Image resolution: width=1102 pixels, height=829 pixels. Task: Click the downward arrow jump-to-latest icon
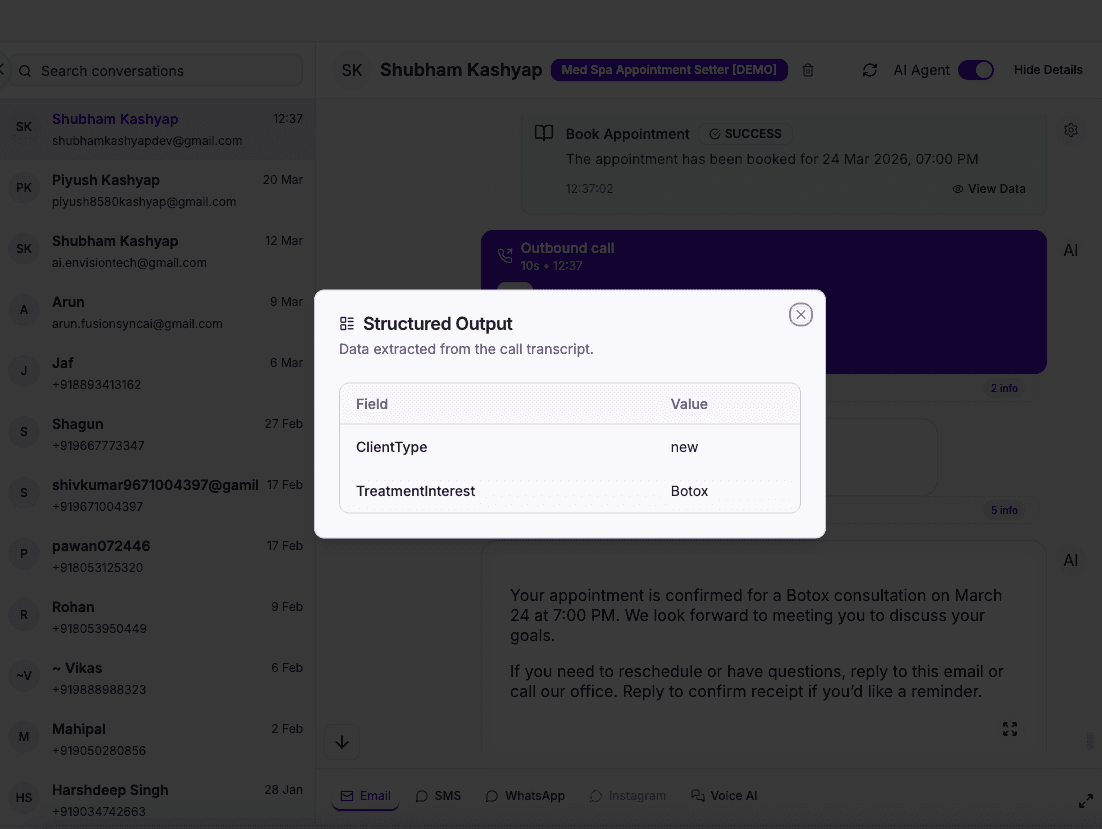click(x=342, y=742)
